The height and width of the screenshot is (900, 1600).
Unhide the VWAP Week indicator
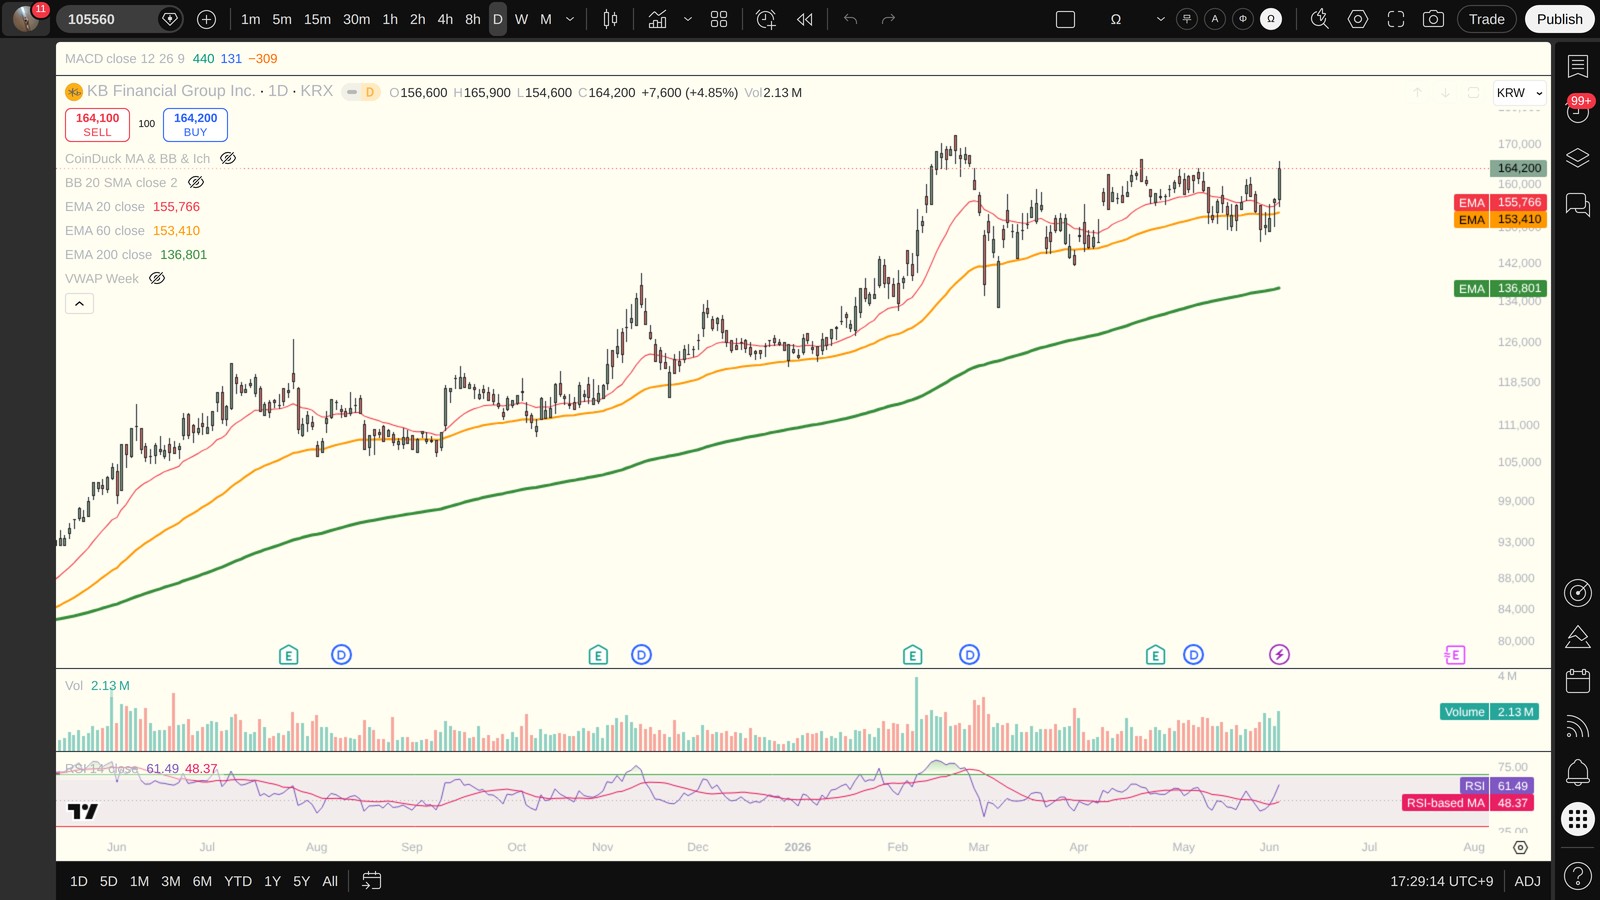pyautogui.click(x=157, y=278)
